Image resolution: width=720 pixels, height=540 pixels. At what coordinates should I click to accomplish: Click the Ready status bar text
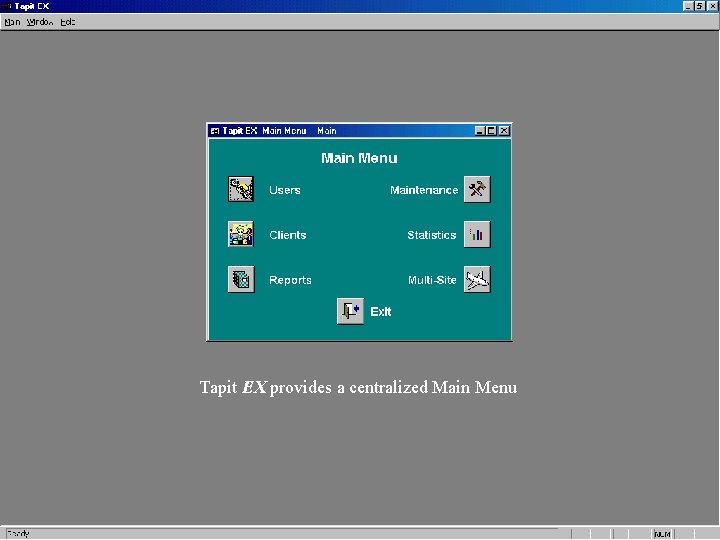(x=18, y=534)
